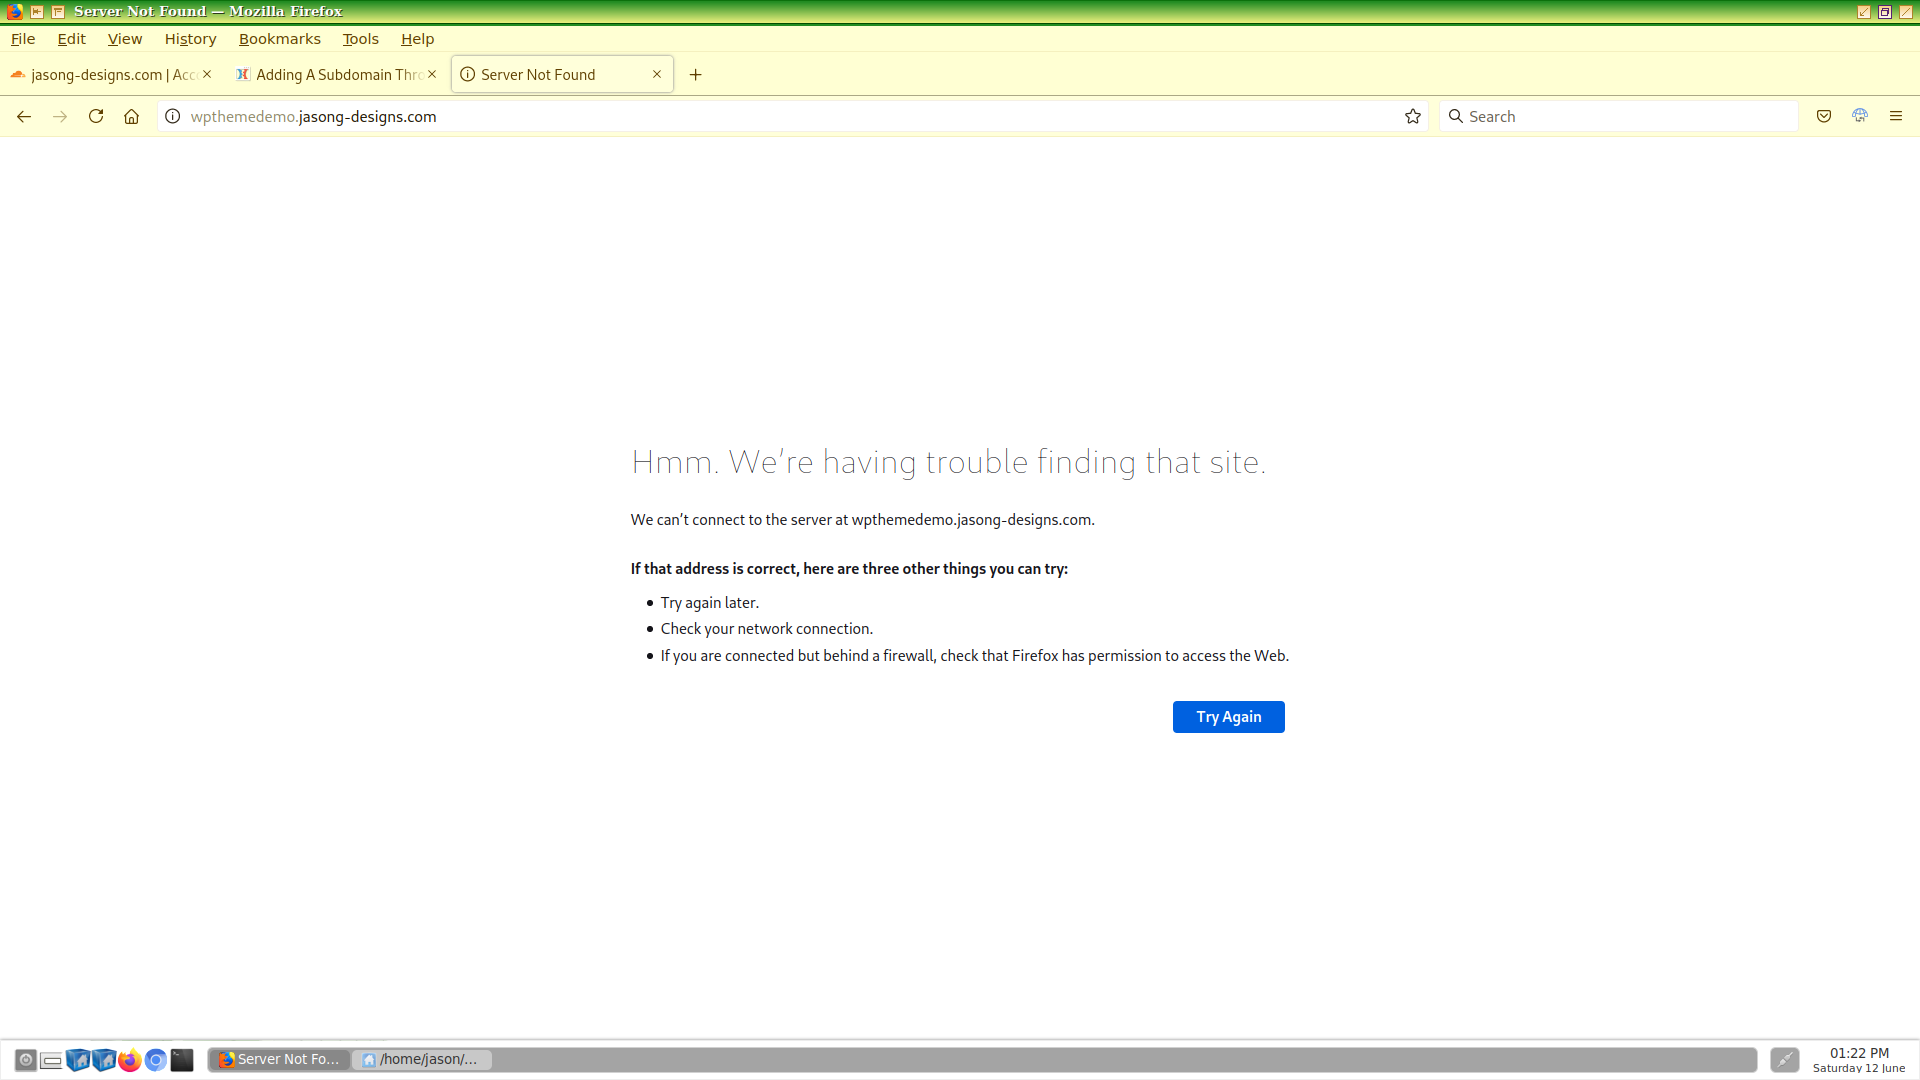
Task: Click the 'Try again later.' bullet
Action: (709, 603)
